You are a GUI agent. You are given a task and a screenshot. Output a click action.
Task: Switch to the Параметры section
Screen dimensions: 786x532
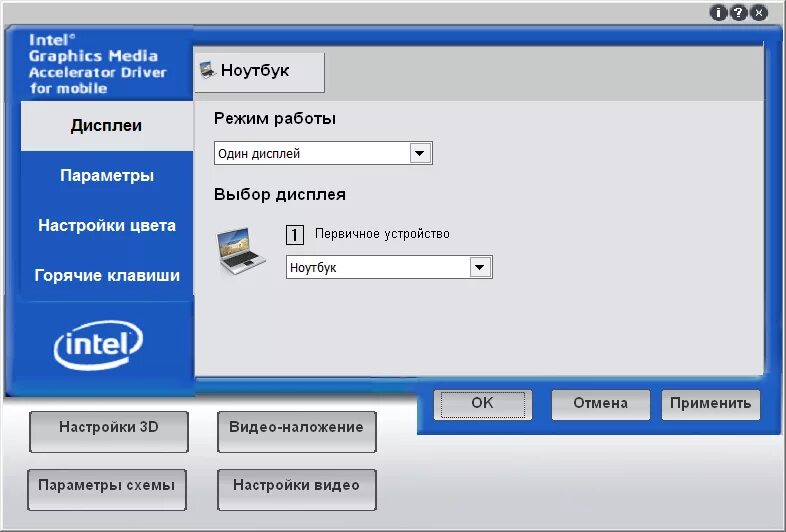pyautogui.click(x=107, y=175)
